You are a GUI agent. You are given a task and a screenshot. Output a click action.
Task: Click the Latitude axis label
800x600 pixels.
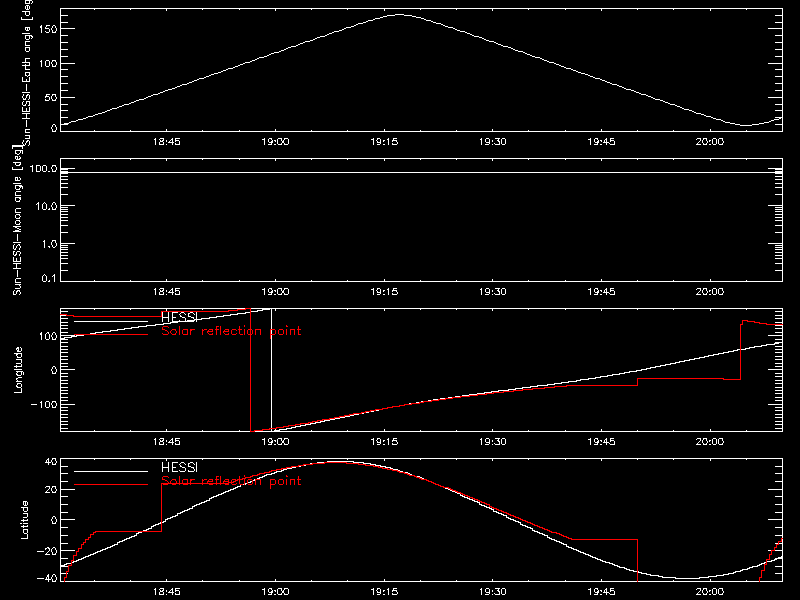24,520
